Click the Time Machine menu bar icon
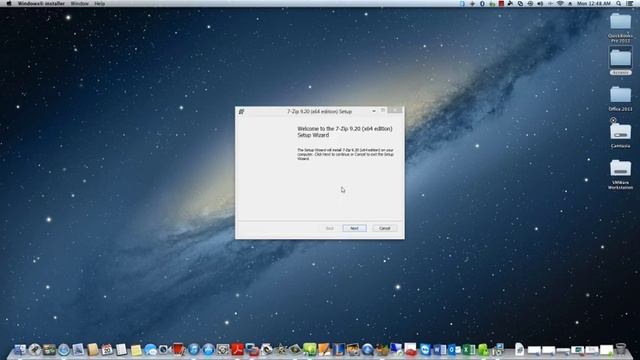The height and width of the screenshot is (360, 640). [530, 3]
